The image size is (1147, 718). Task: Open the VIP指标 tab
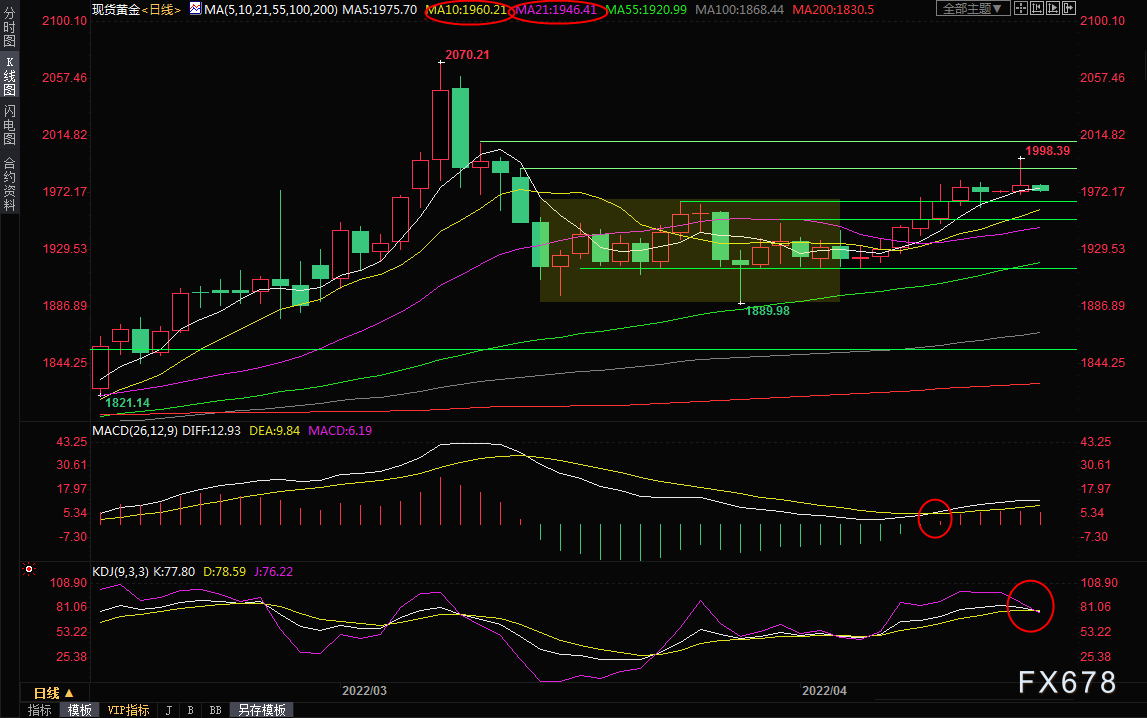[x=128, y=710]
